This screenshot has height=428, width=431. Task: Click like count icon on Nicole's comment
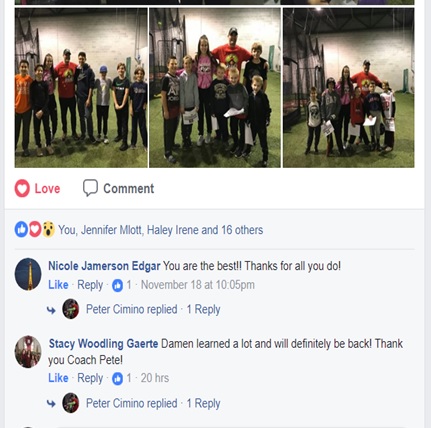(x=117, y=285)
